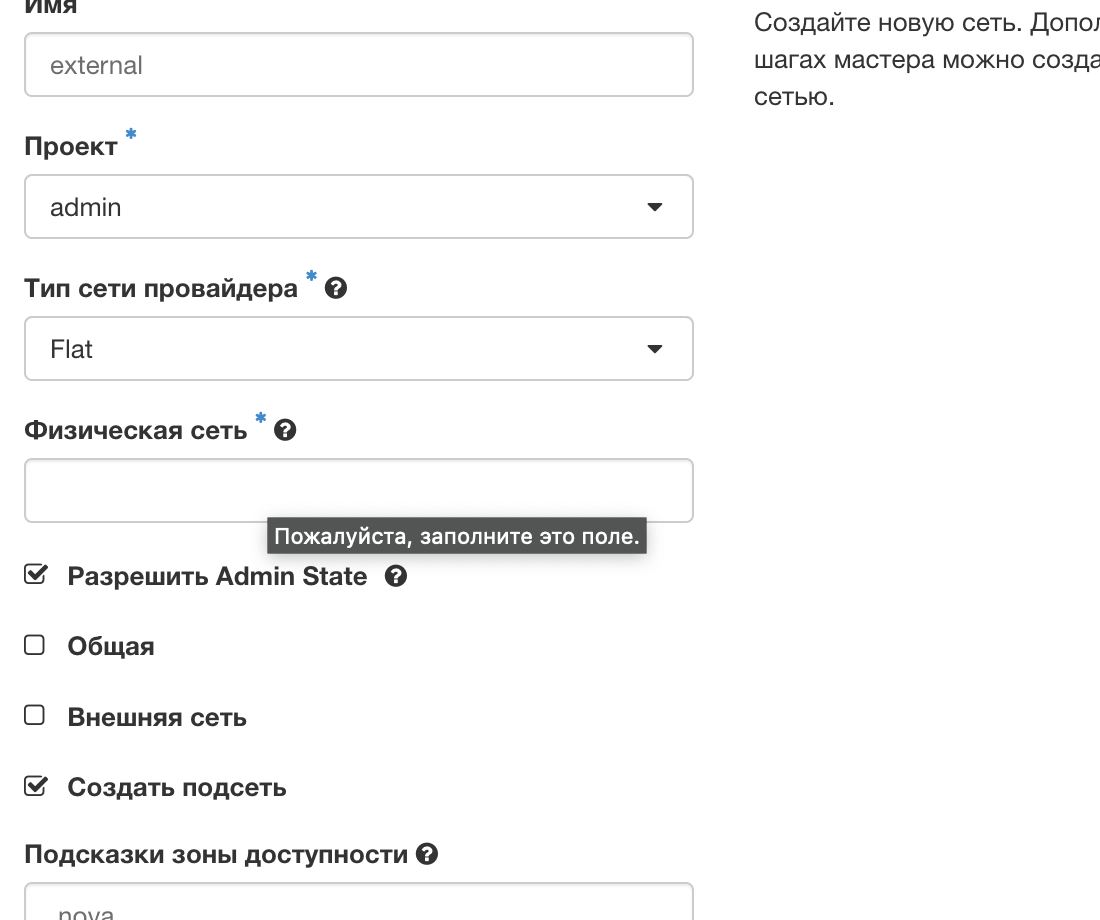Open the Проект dropdown showing admin
The width and height of the screenshot is (1100, 920).
click(358, 207)
